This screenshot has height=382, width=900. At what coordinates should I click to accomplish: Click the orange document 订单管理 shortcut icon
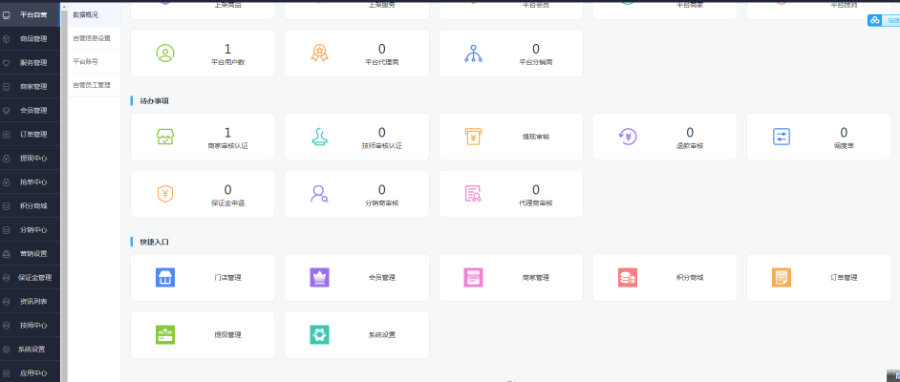(781, 277)
